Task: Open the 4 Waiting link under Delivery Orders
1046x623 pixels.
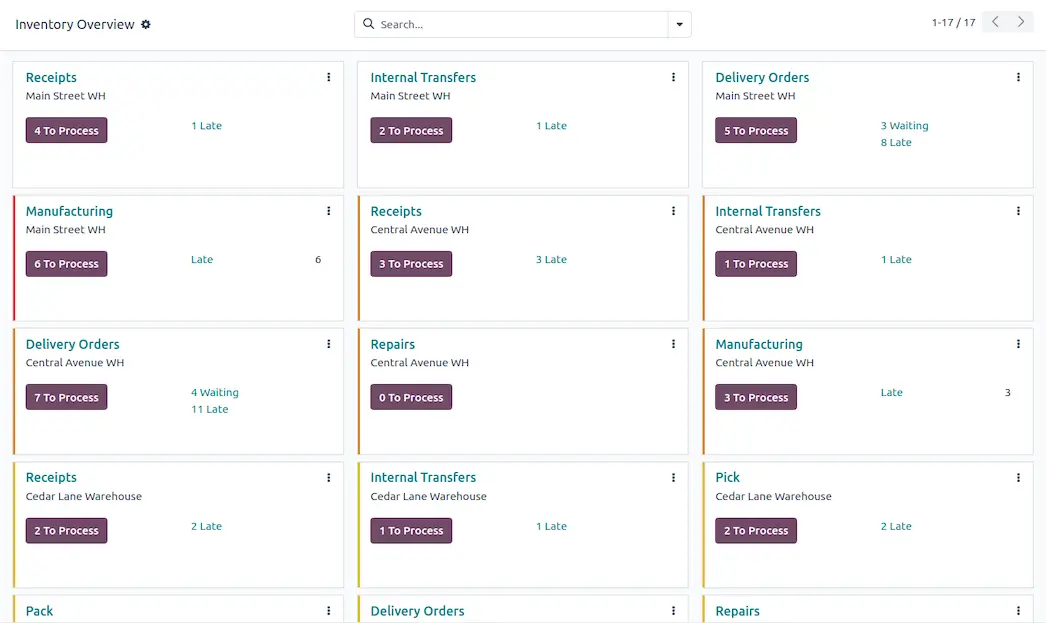Action: (x=214, y=393)
